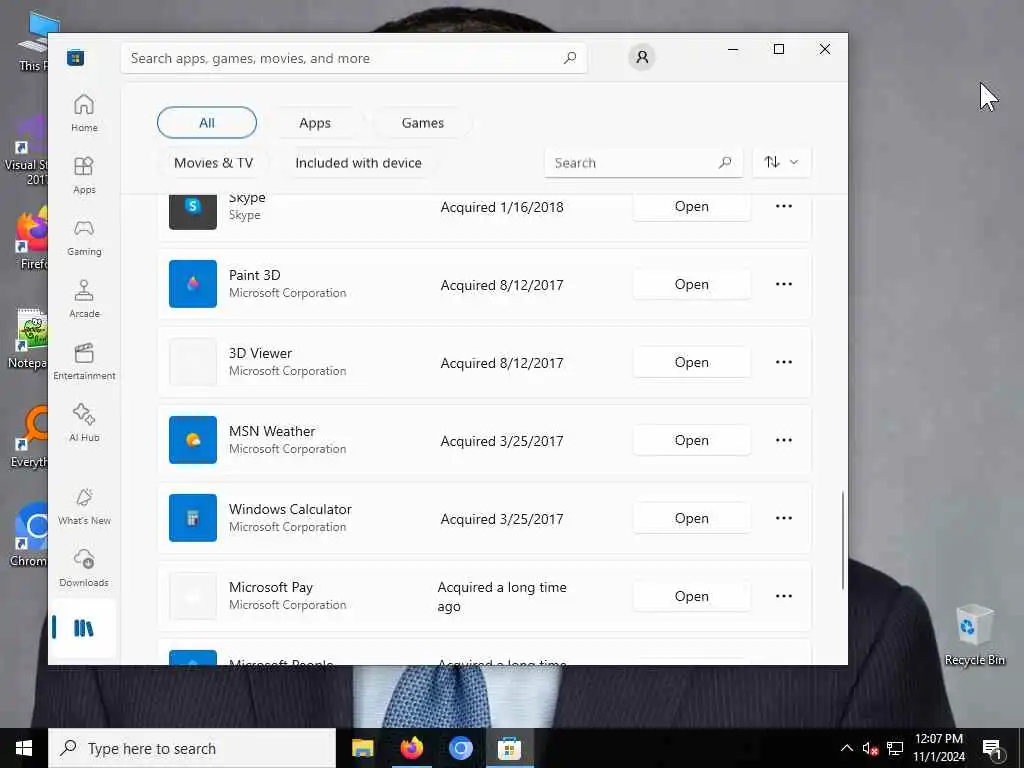Select Included with device filter

click(x=359, y=163)
